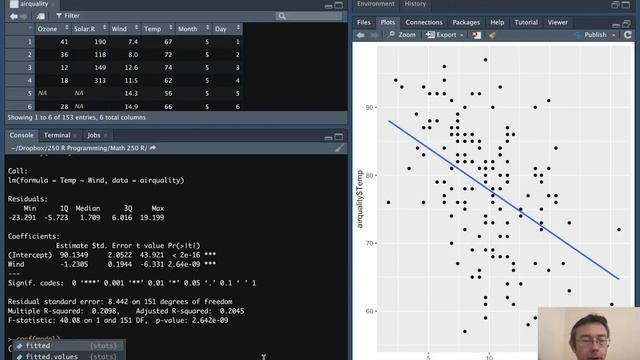Viewport: 640px width, 360px height.
Task: Click the Ozone value 41
Action: (64, 42)
